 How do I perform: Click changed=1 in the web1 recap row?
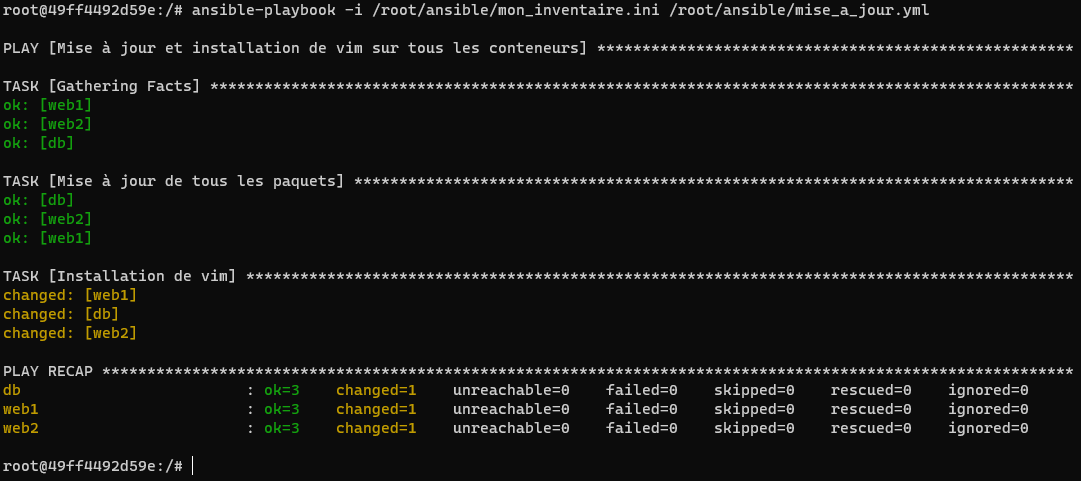point(376,409)
